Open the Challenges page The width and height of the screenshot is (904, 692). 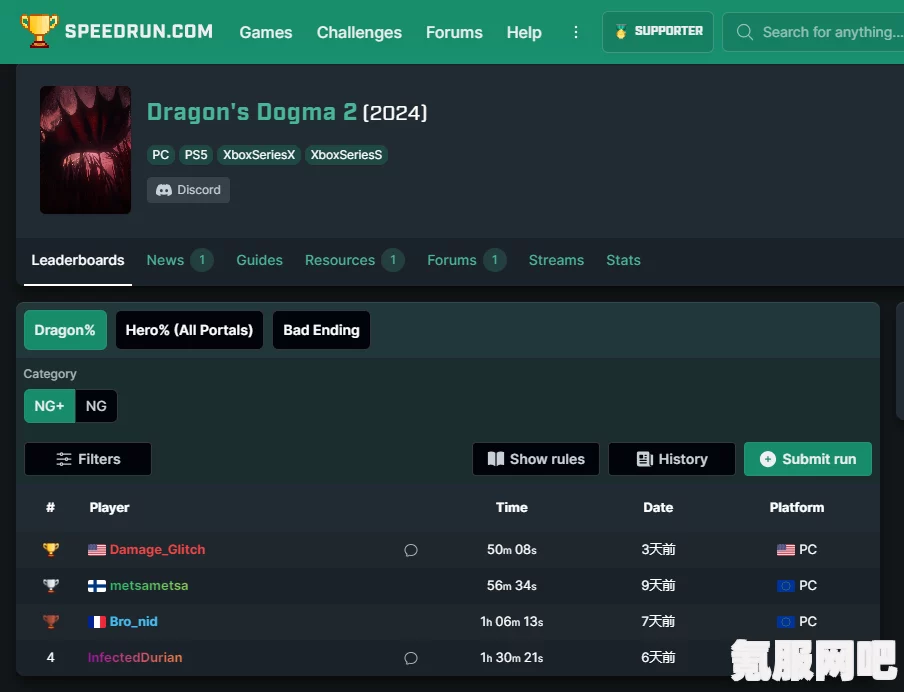[x=359, y=32]
